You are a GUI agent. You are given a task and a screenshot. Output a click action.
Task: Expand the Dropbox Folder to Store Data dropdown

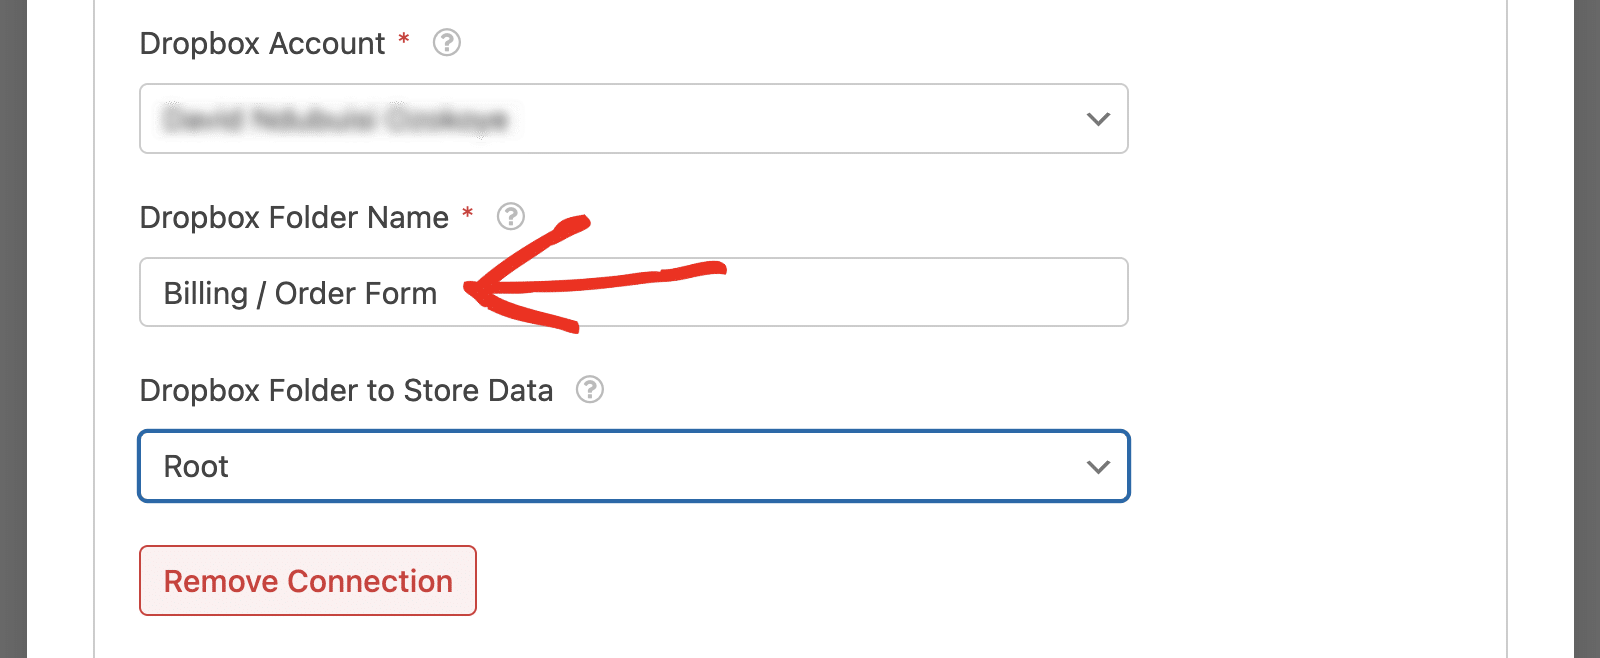pyautogui.click(x=634, y=467)
